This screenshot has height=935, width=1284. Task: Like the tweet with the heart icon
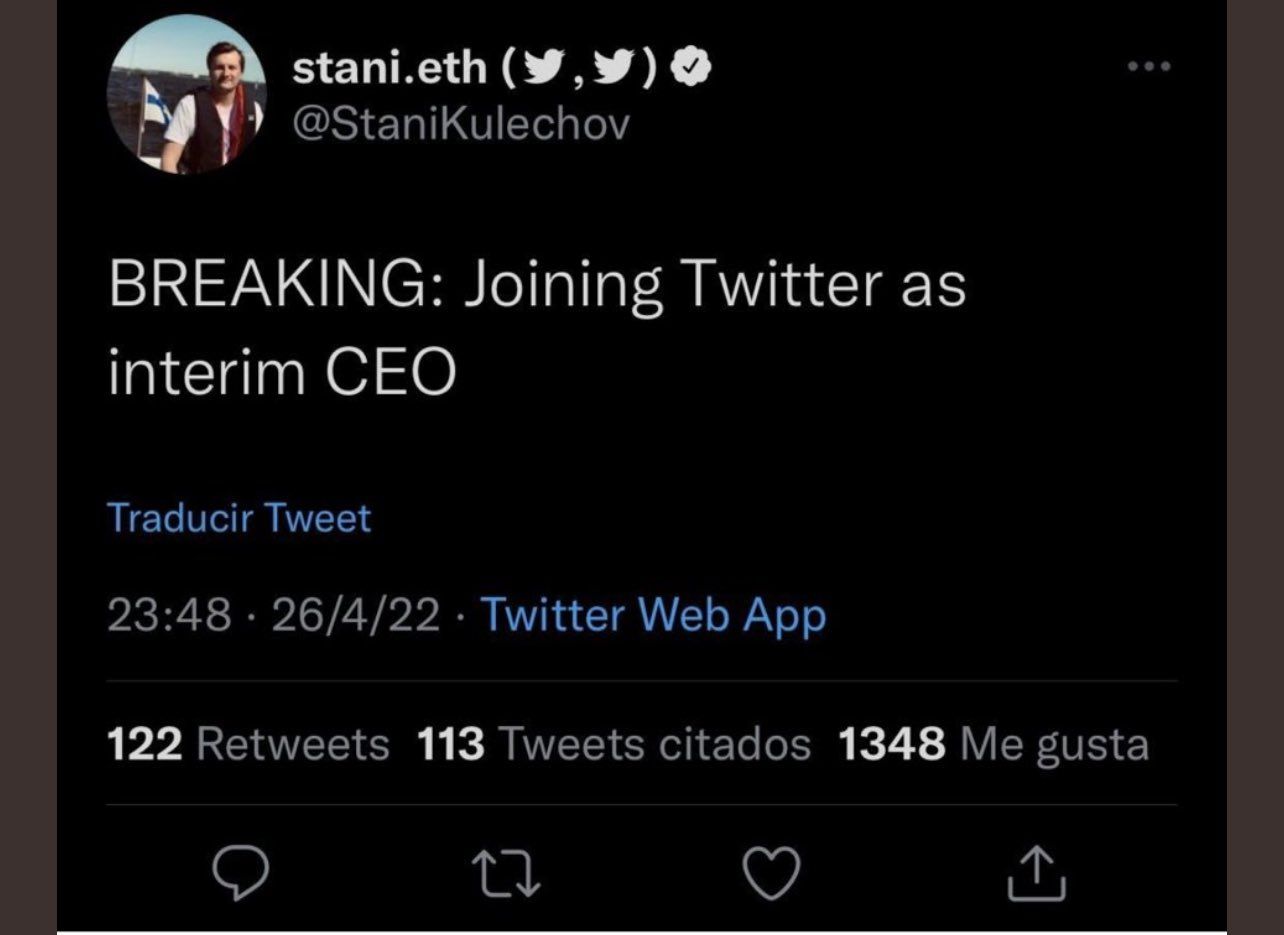(x=773, y=873)
